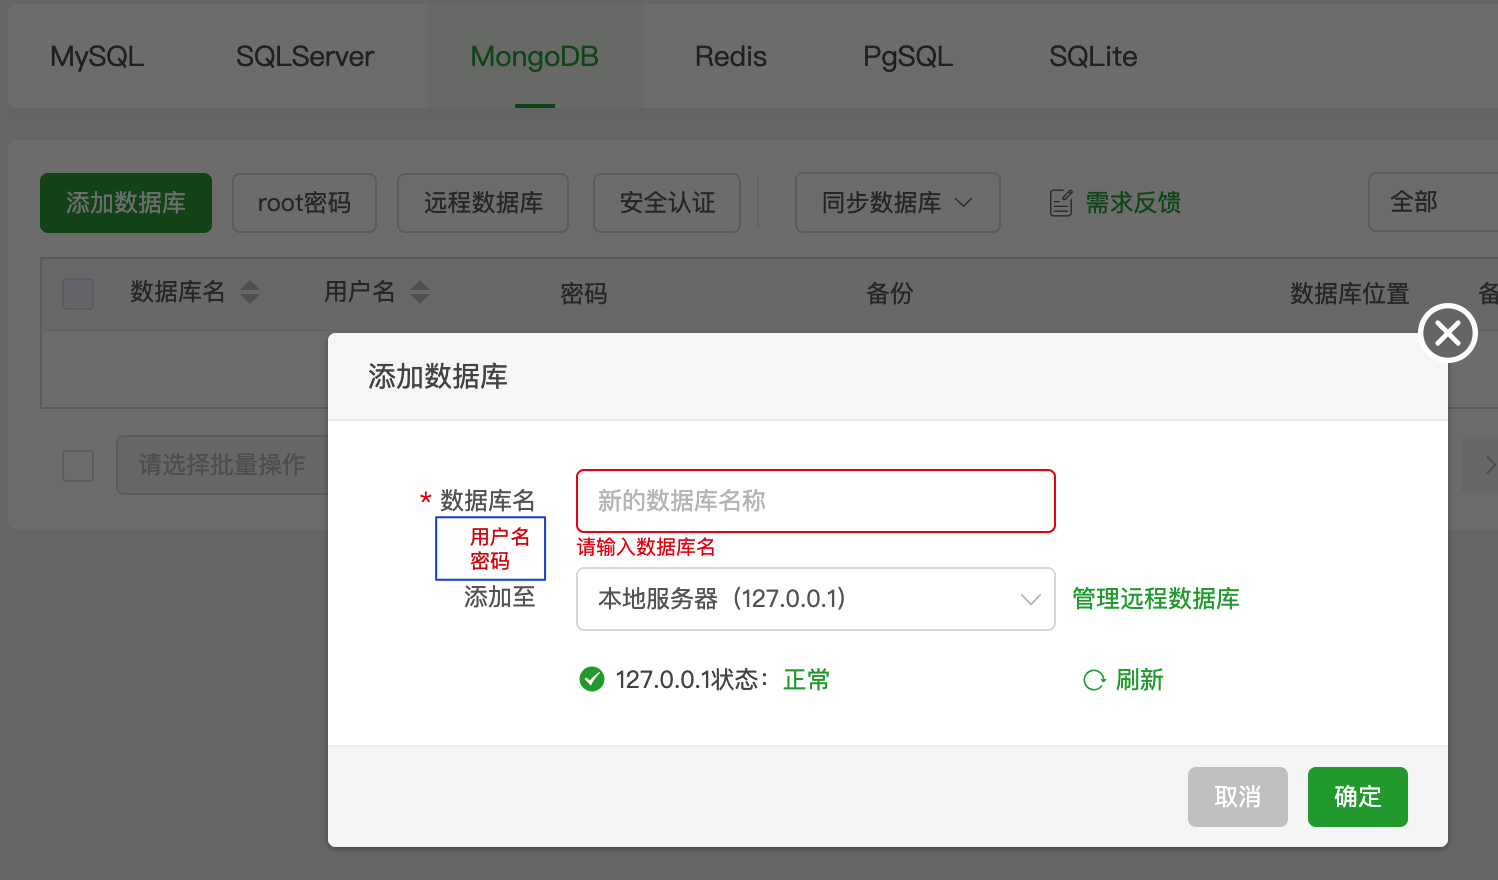Click the 密码 column header
The image size is (1498, 880).
[584, 294]
